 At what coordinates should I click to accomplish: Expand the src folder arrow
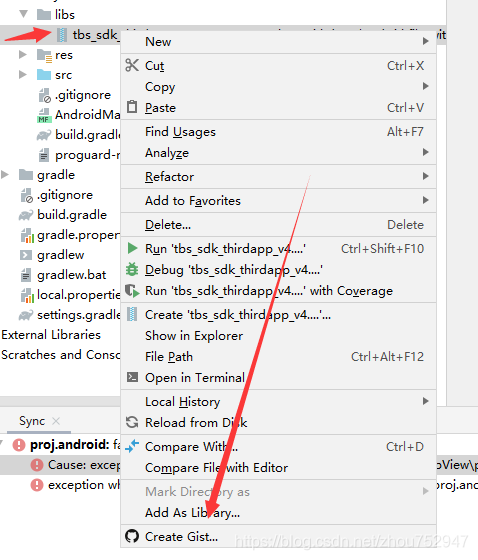click(x=23, y=75)
